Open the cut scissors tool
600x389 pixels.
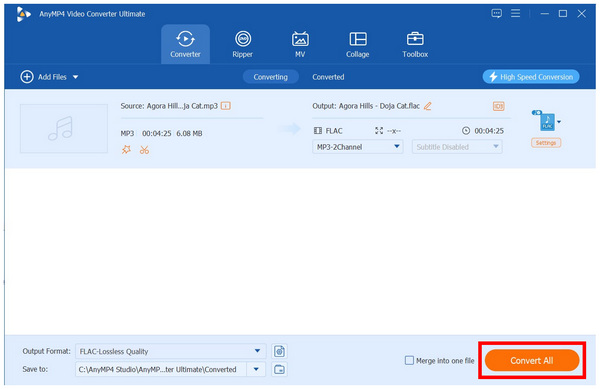click(x=144, y=150)
